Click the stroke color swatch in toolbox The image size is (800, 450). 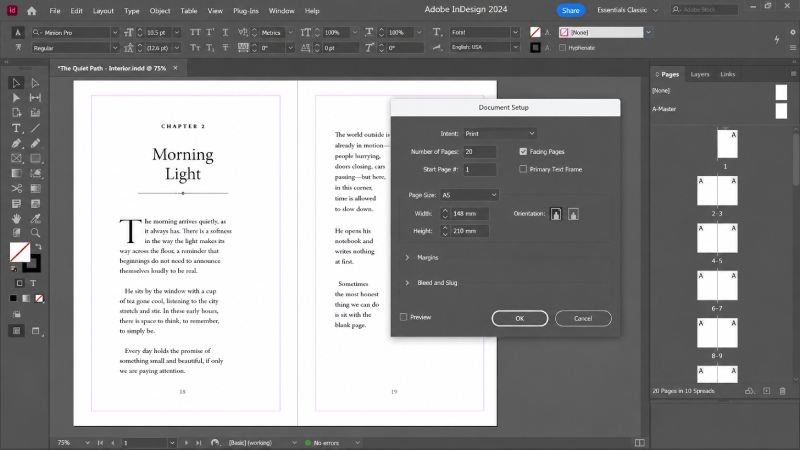[x=33, y=264]
